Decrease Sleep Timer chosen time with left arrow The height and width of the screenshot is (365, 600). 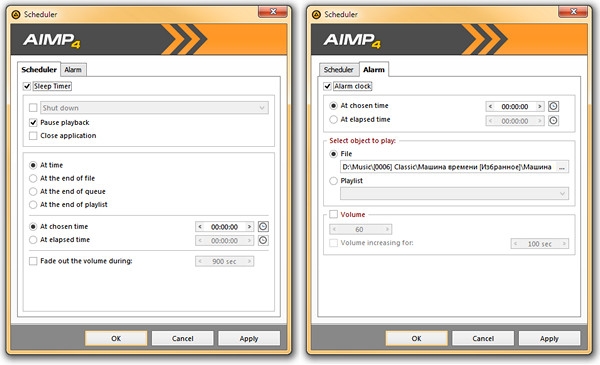point(200,227)
